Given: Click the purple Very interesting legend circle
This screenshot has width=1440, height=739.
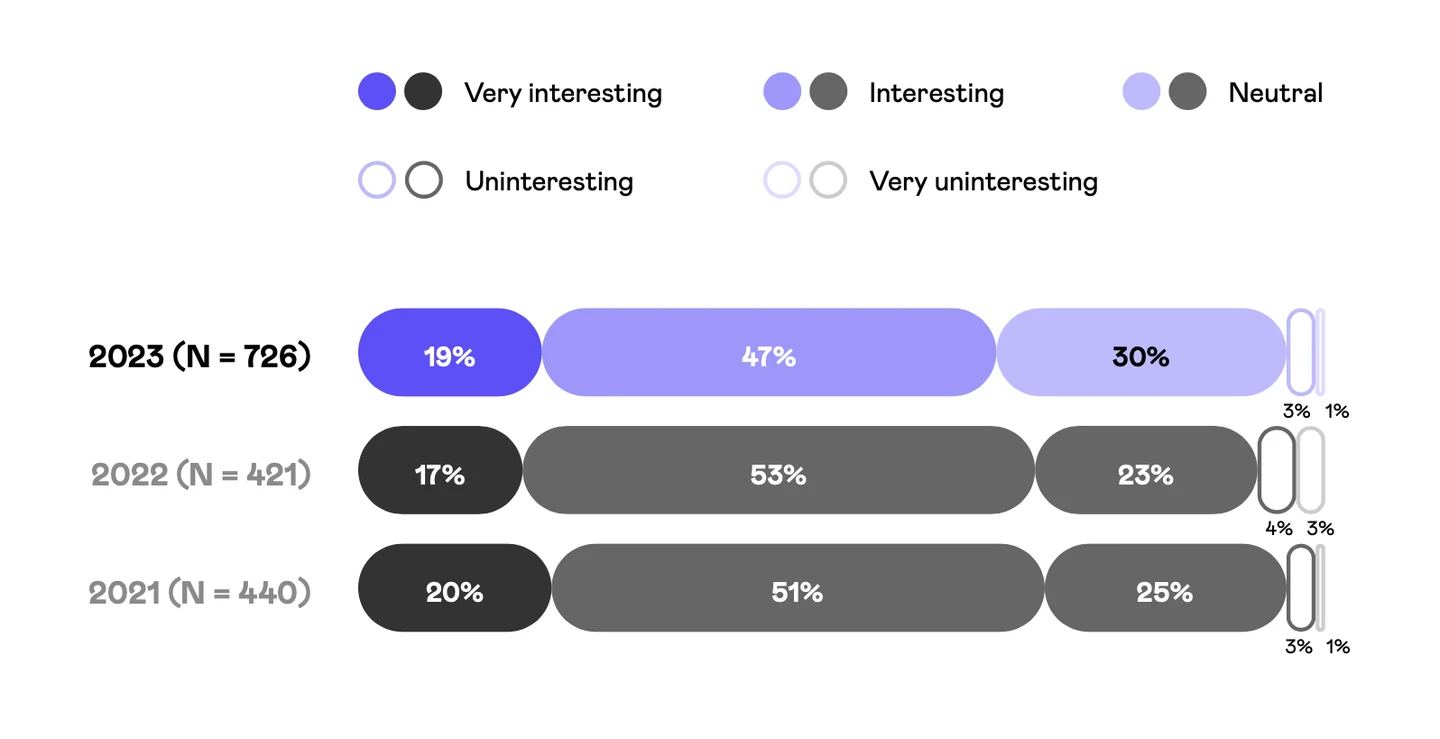Looking at the screenshot, I should [377, 92].
